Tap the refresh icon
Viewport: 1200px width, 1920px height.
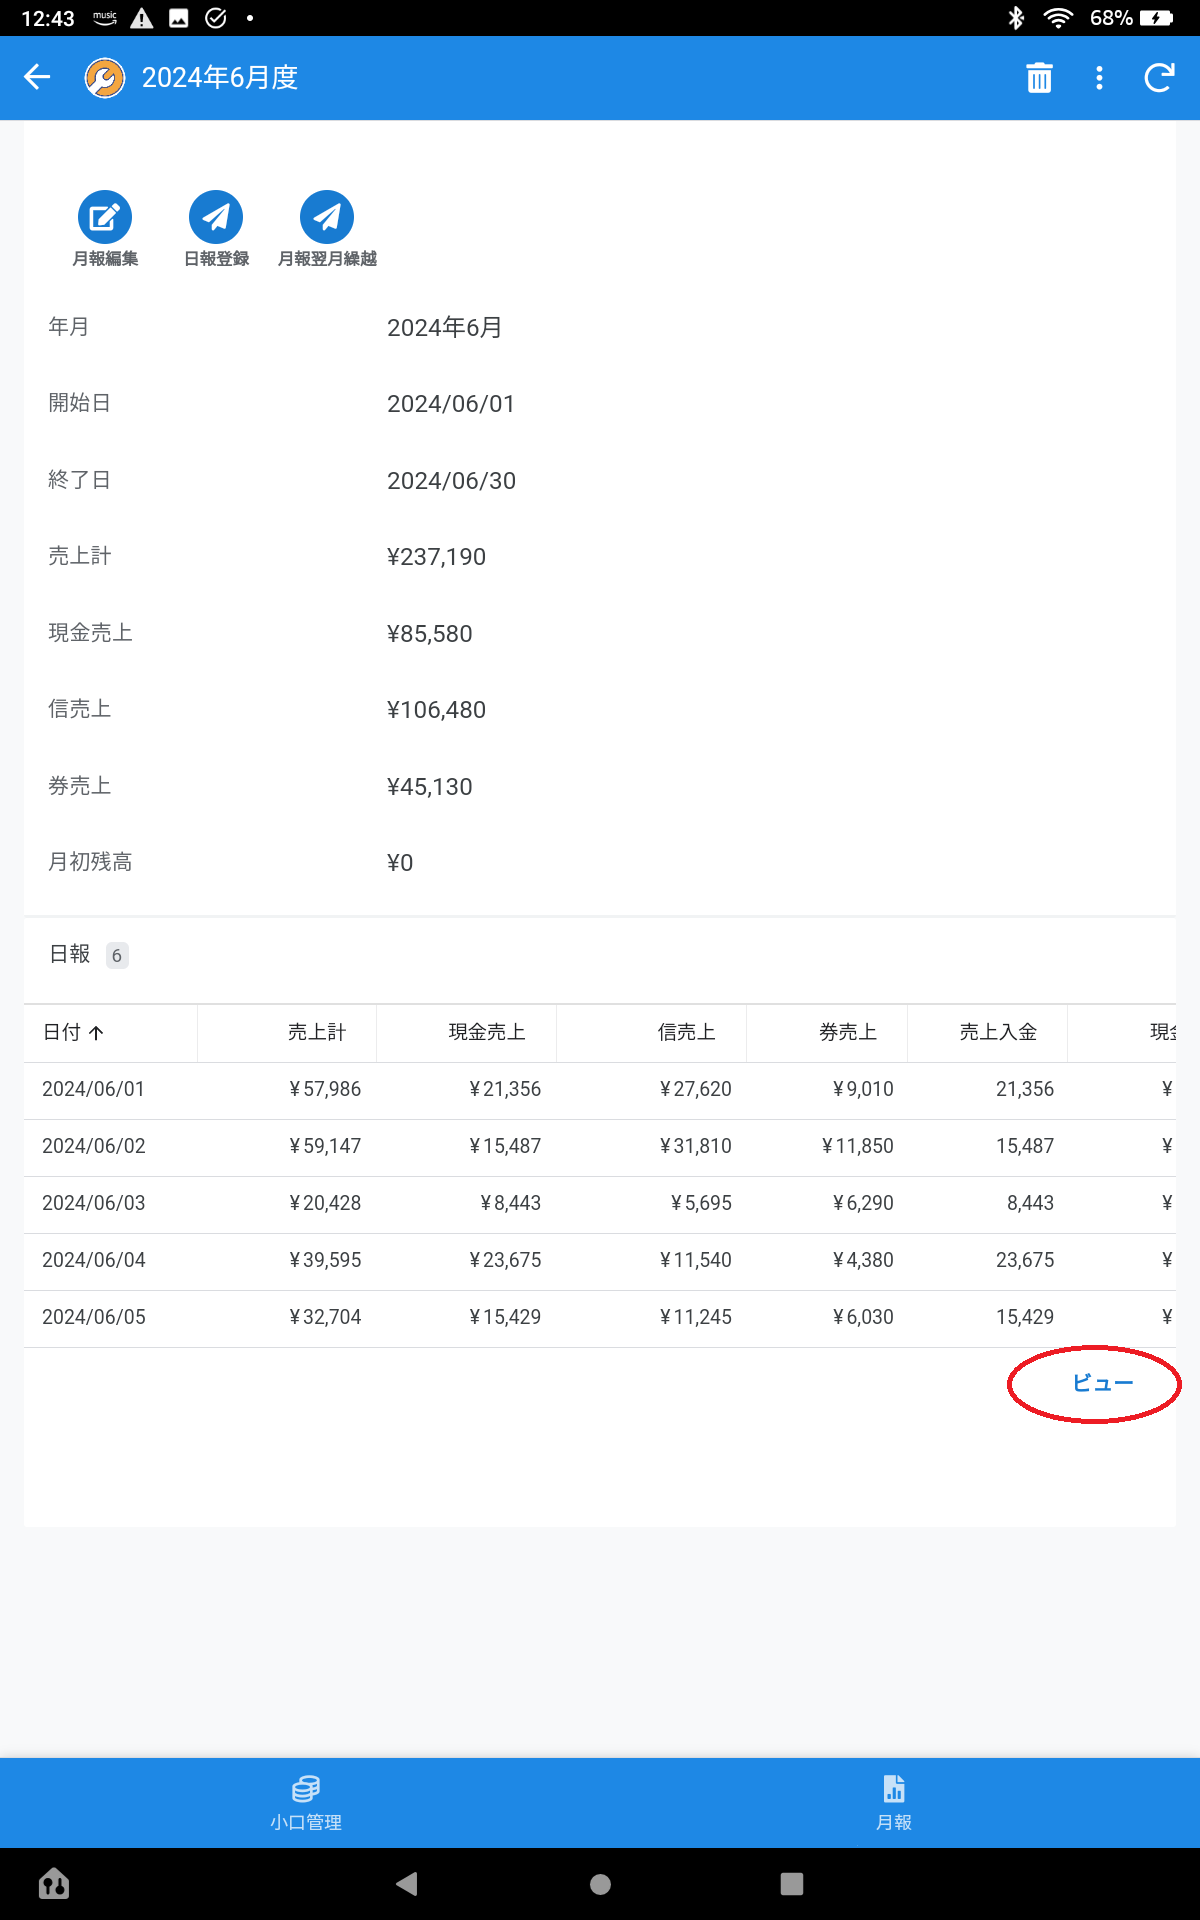tap(1159, 78)
